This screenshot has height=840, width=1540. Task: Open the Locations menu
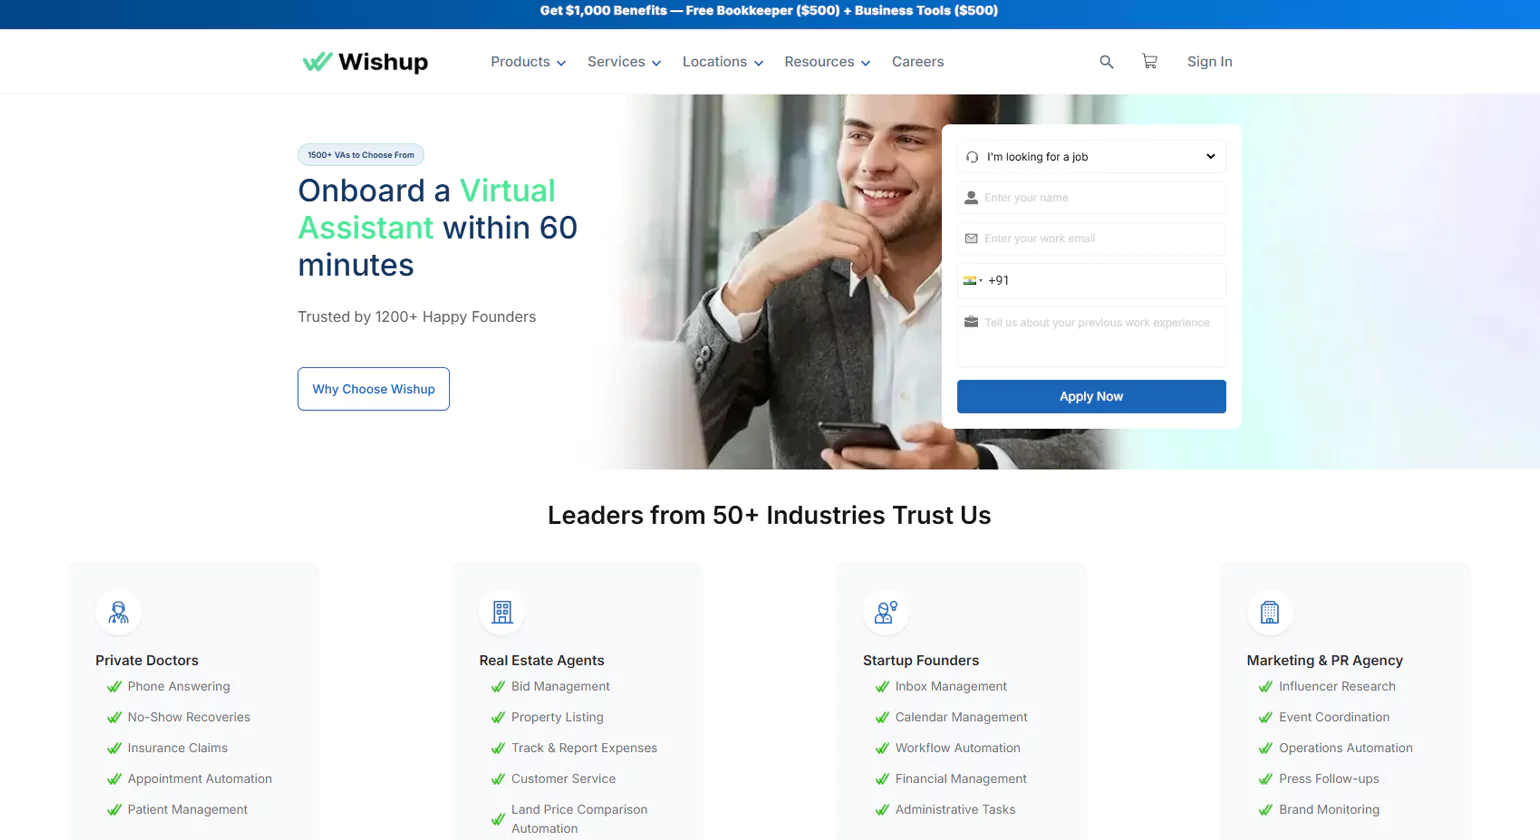(723, 61)
